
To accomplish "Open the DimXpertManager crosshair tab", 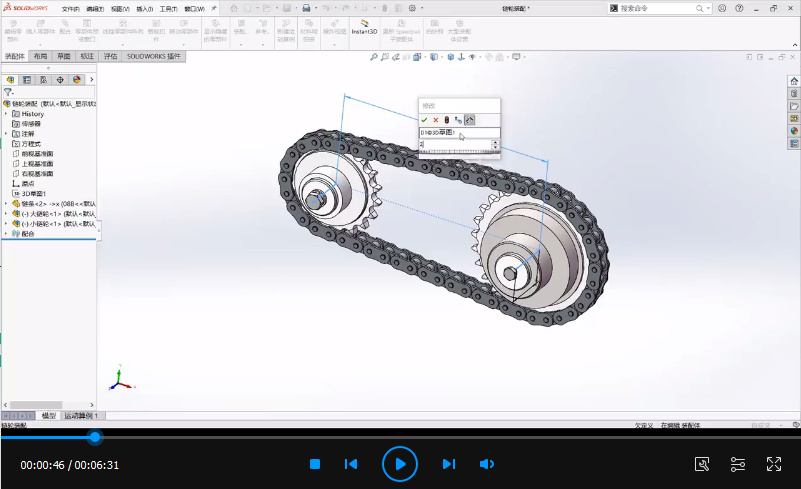I will click(60, 80).
